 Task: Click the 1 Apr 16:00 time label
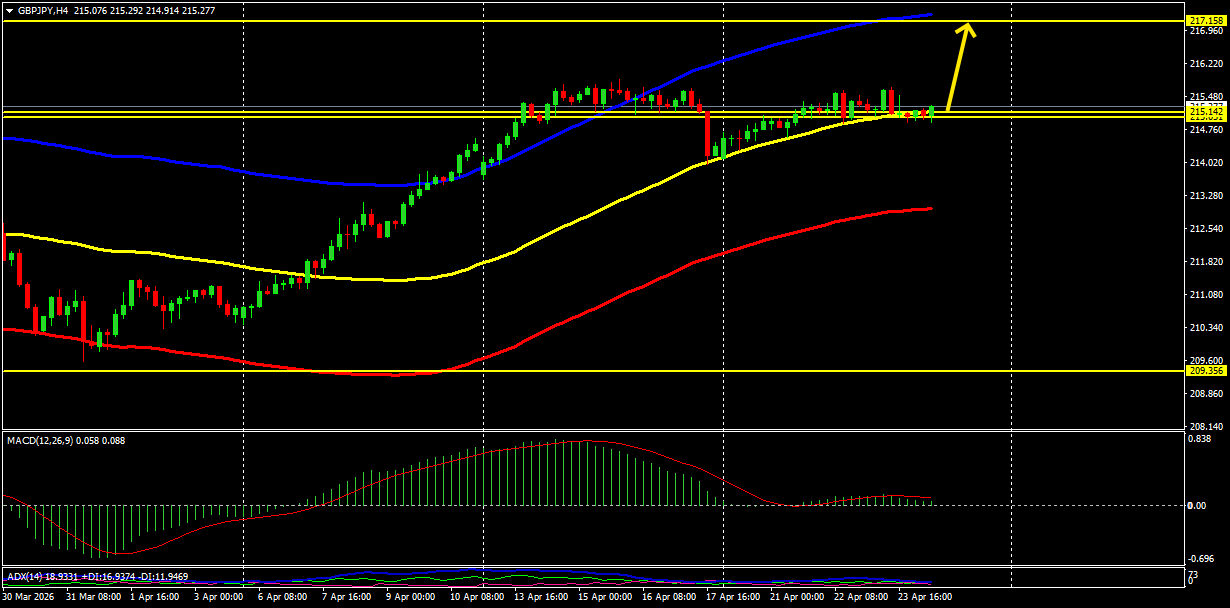pyautogui.click(x=156, y=597)
